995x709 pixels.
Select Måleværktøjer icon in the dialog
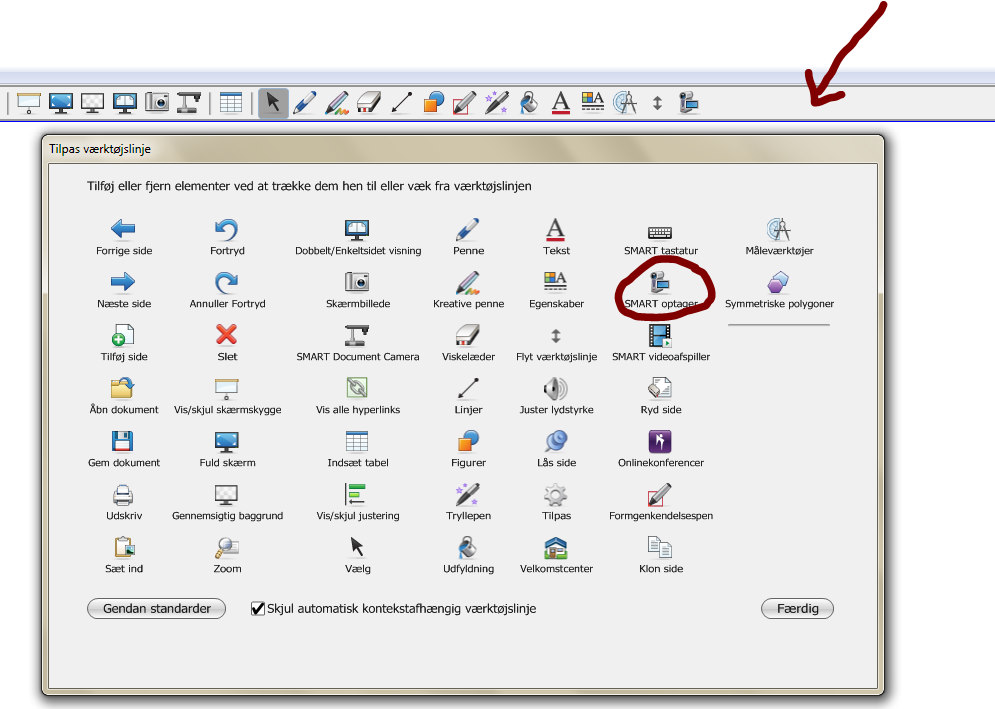click(779, 229)
